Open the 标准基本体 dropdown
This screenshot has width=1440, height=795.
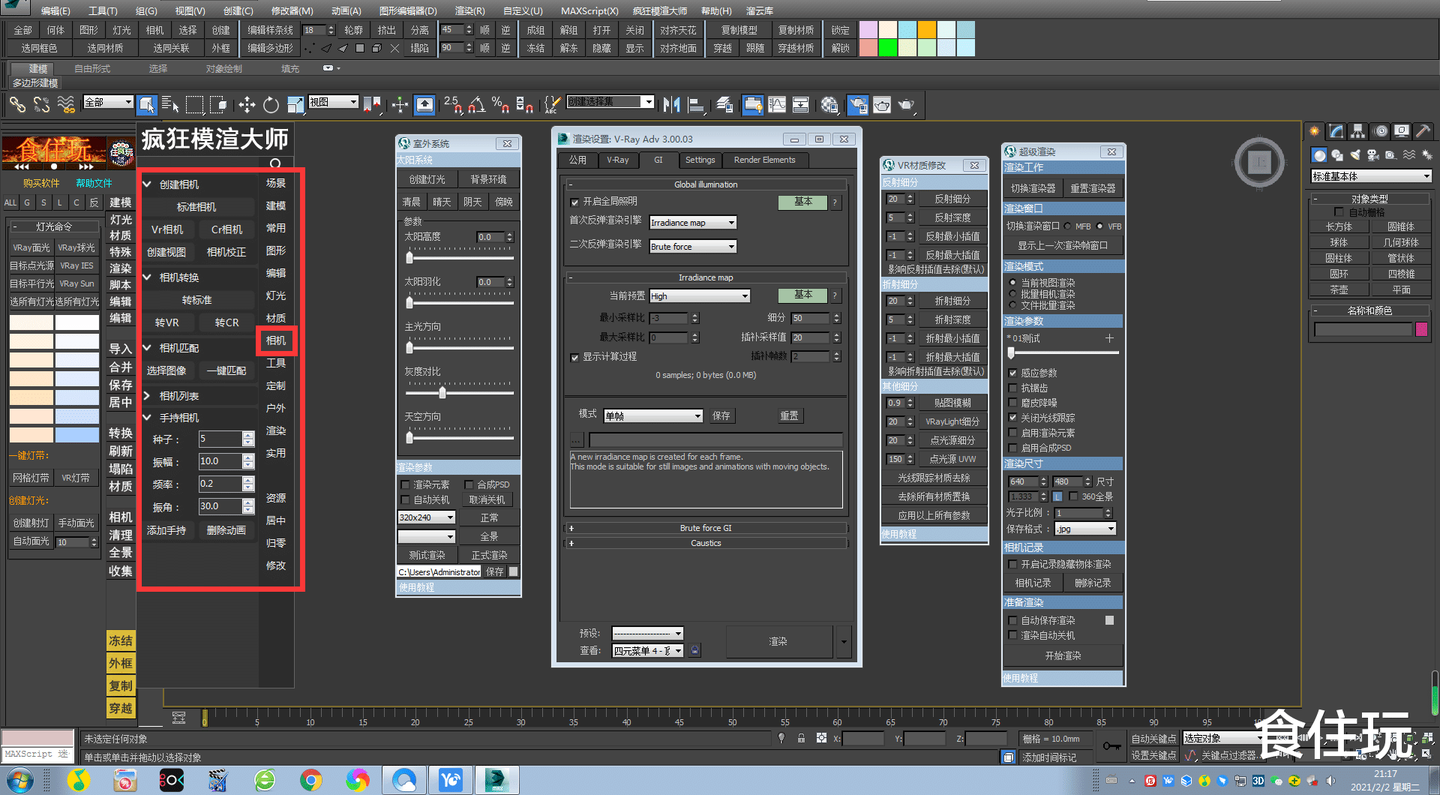(x=1372, y=176)
